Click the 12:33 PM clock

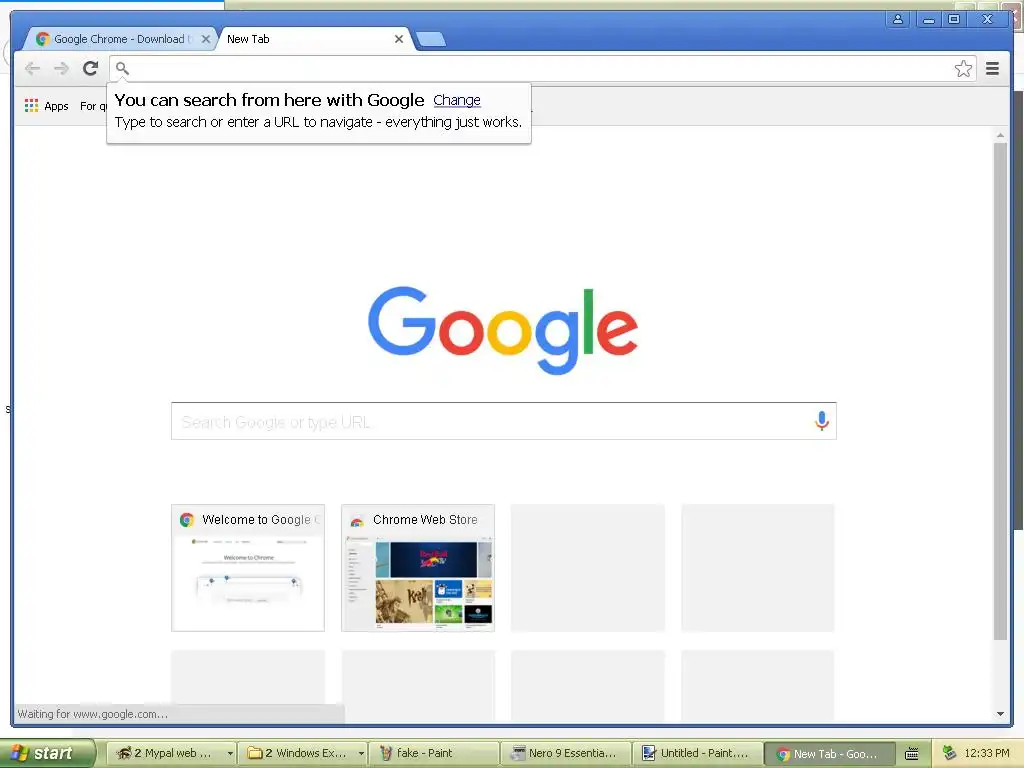[987, 753]
